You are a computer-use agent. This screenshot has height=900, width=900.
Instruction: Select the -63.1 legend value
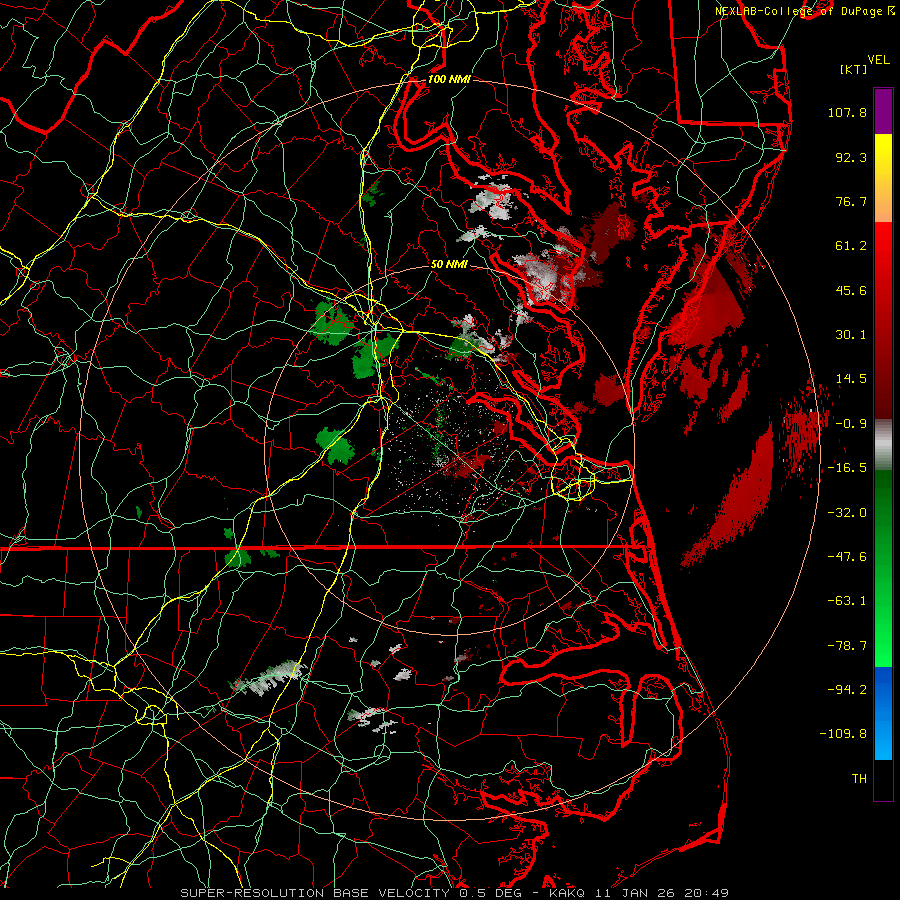point(847,601)
